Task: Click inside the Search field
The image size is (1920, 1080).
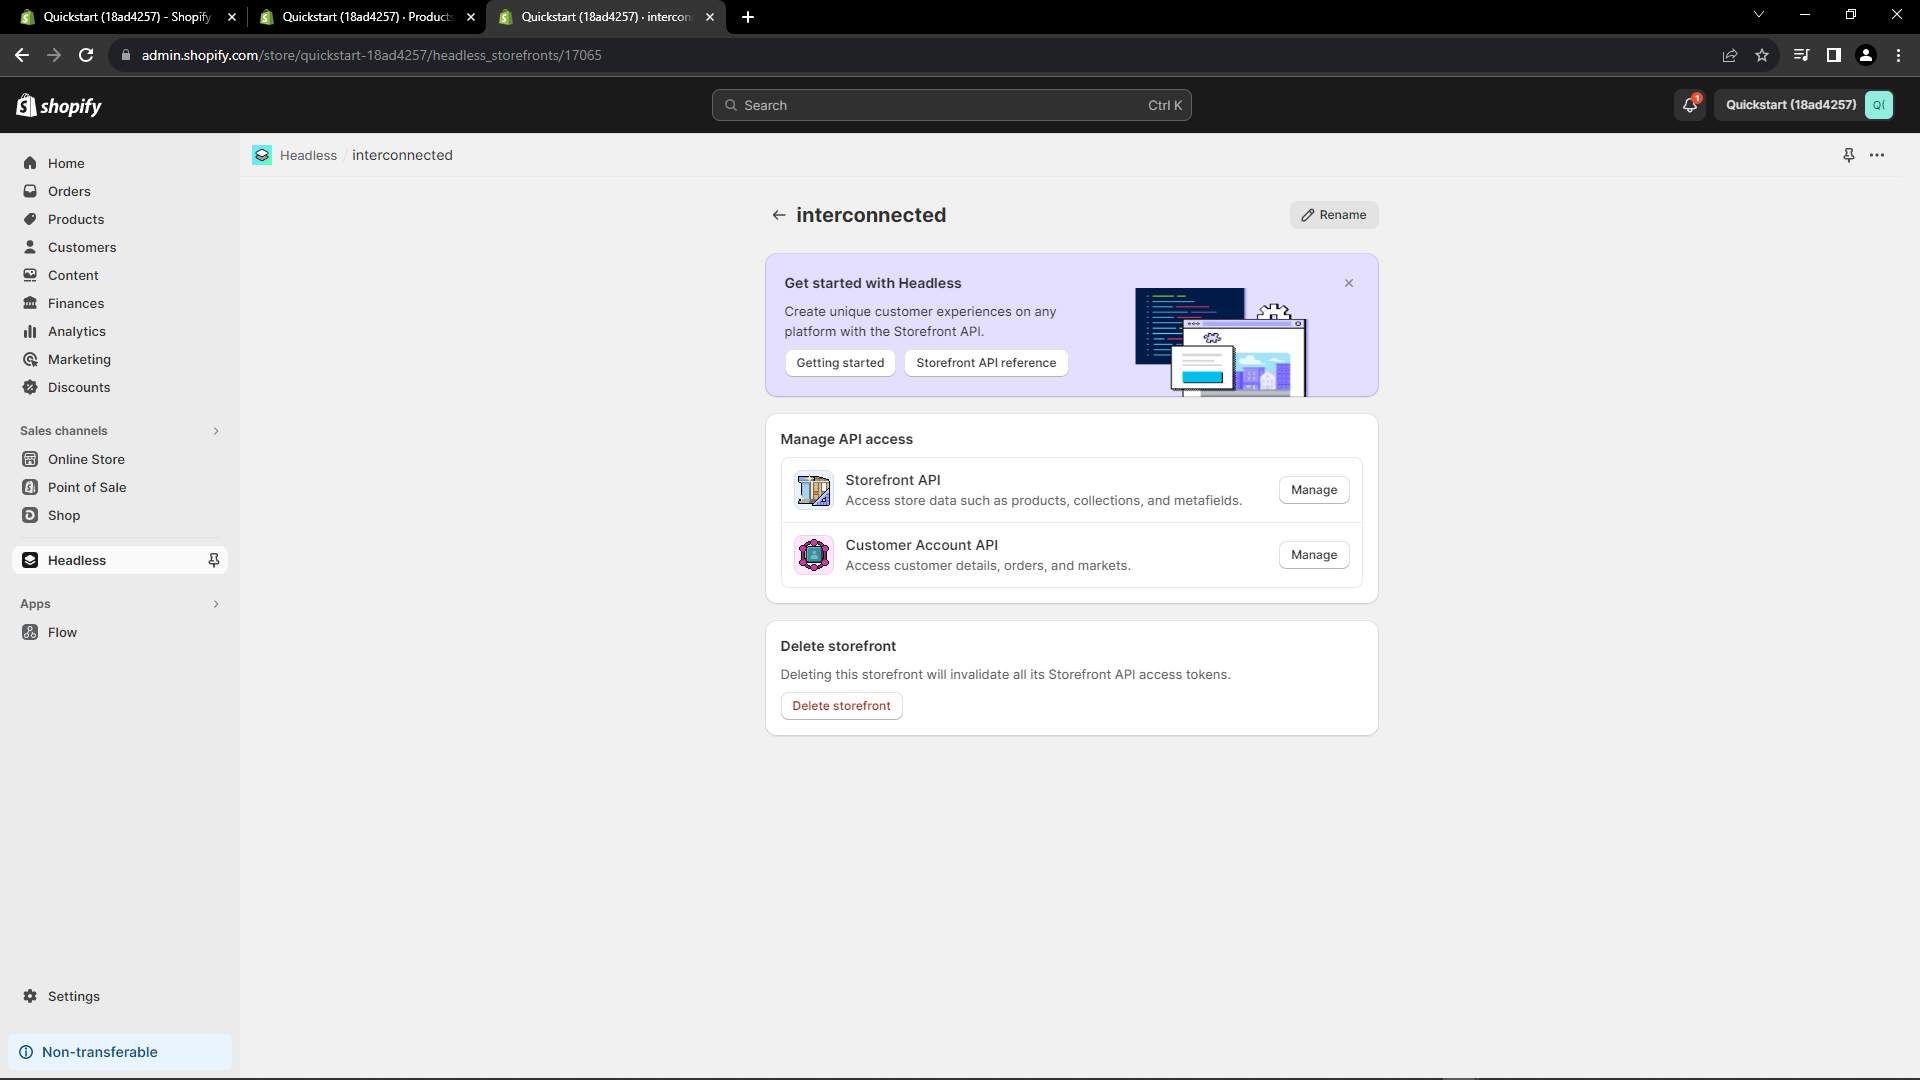Action: [x=950, y=105]
